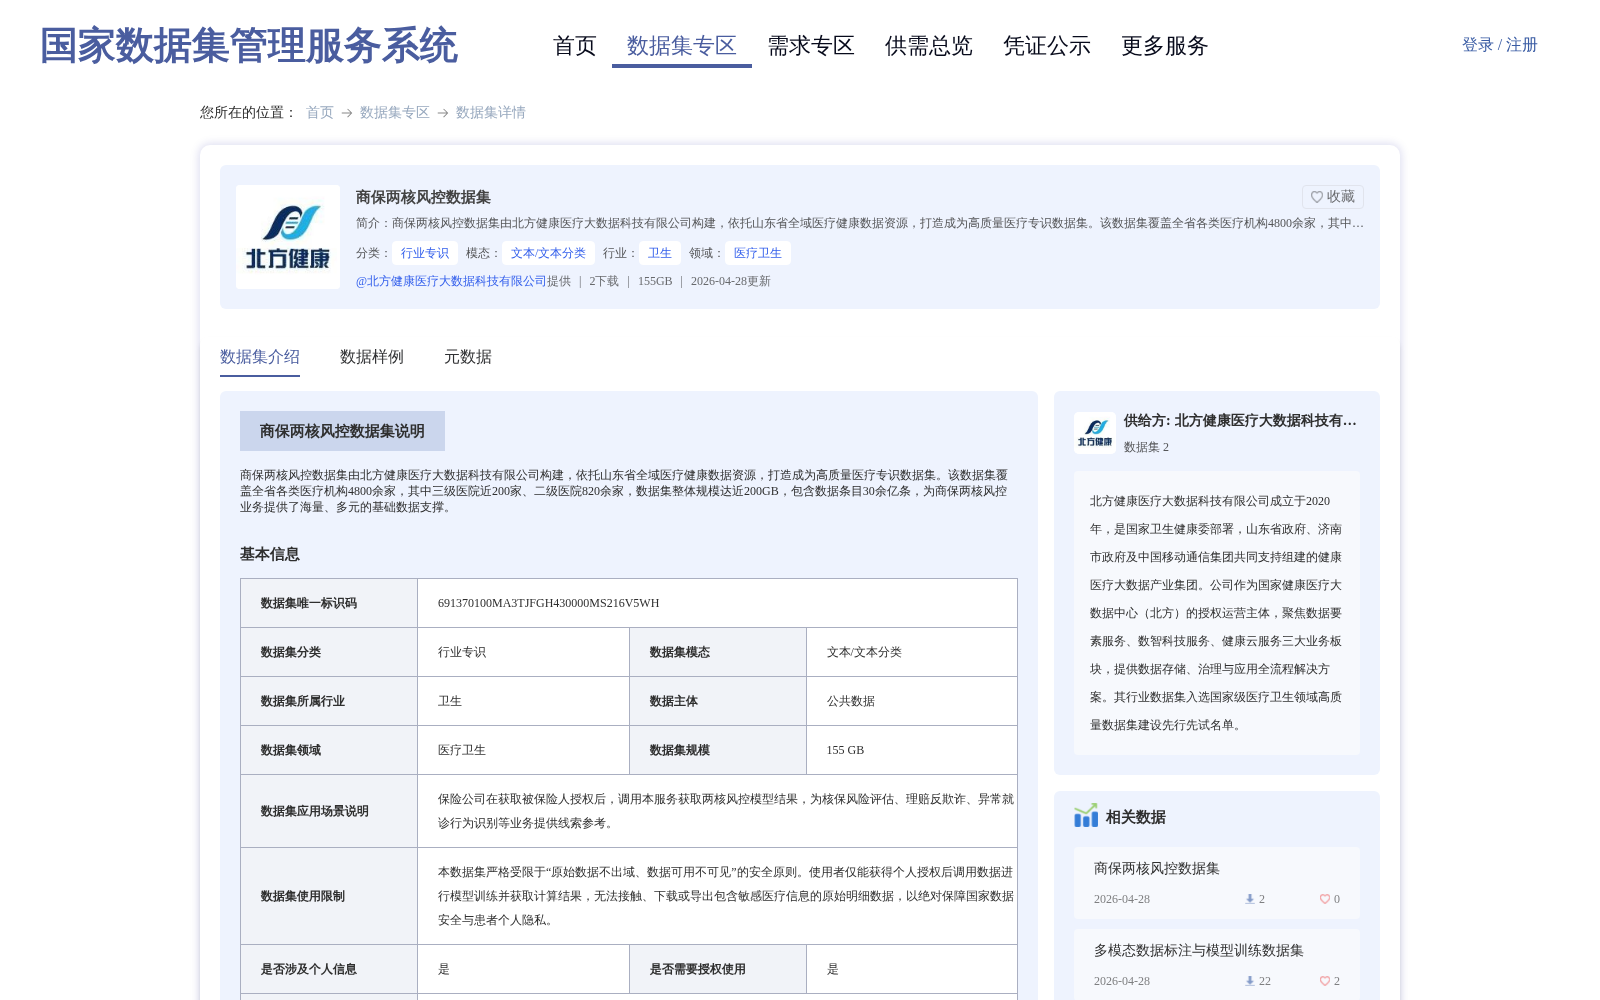The image size is (1600, 1000).
Task: Click 数据集模态 table label
Action: [x=680, y=652]
